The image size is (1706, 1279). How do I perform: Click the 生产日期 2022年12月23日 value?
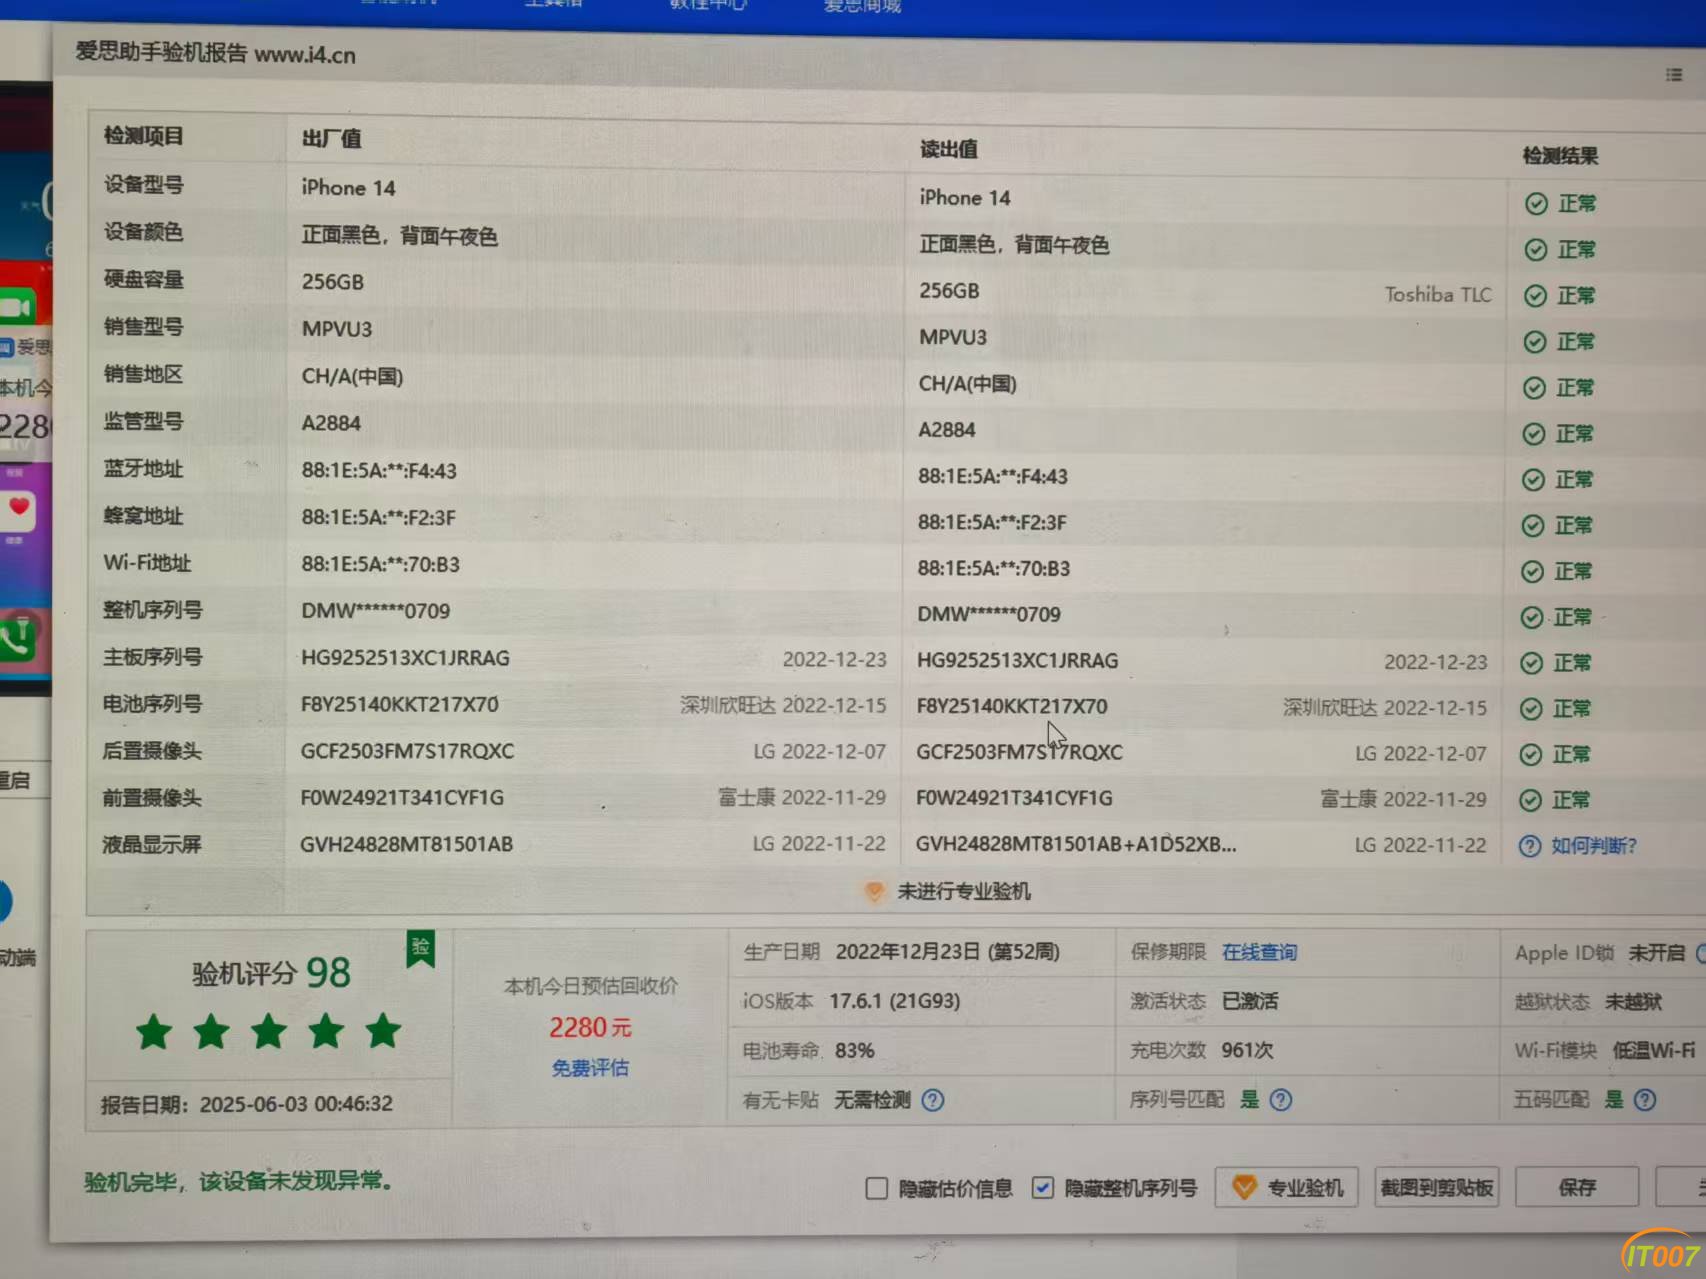[948, 951]
